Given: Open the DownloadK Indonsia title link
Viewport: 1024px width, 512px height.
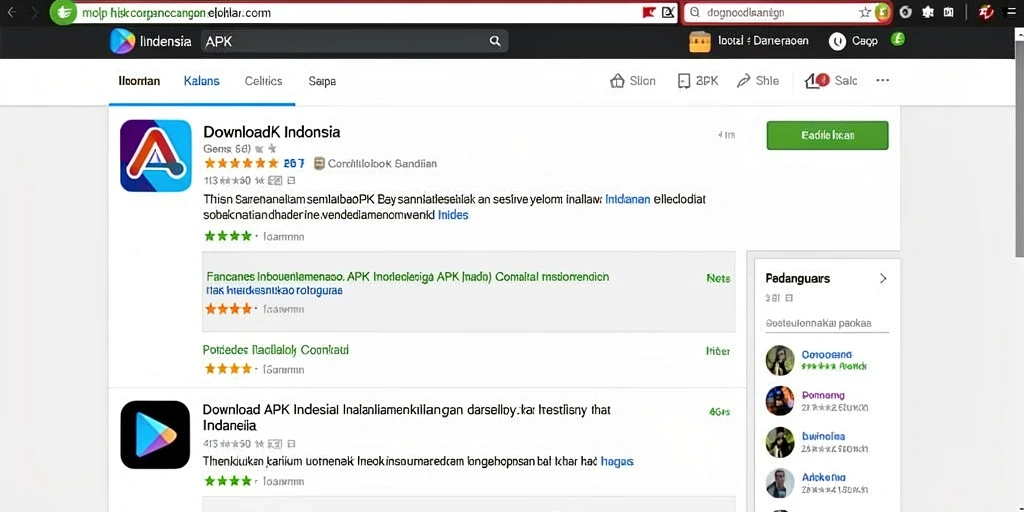Looking at the screenshot, I should click(272, 132).
